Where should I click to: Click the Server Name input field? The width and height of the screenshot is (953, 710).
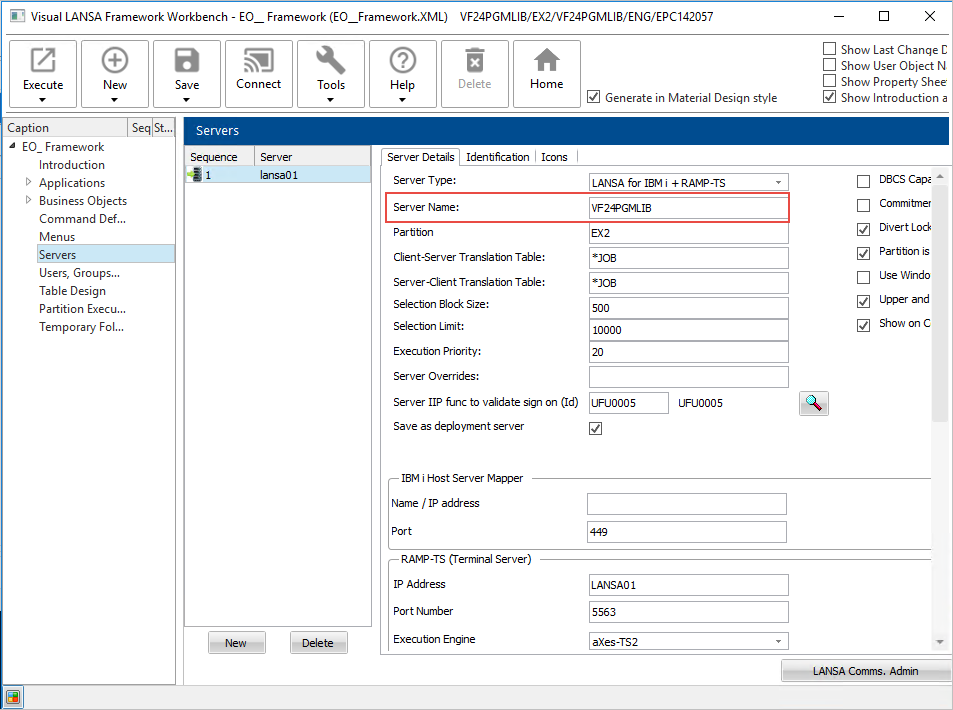(688, 208)
